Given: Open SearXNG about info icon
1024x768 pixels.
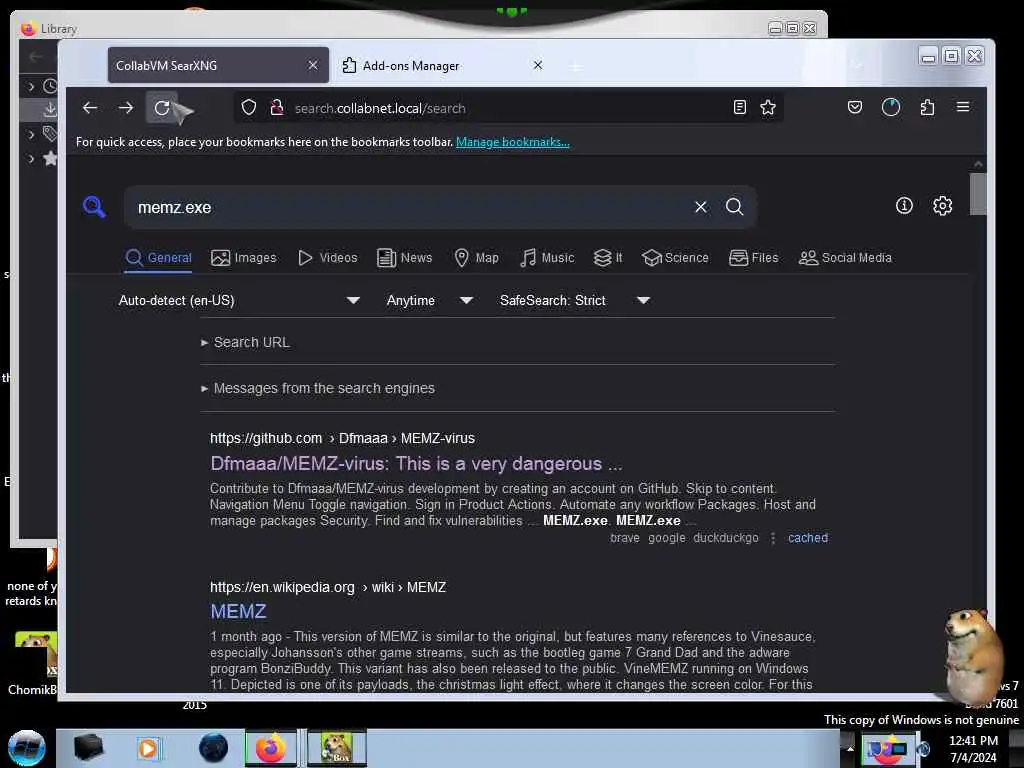Looking at the screenshot, I should [x=904, y=206].
